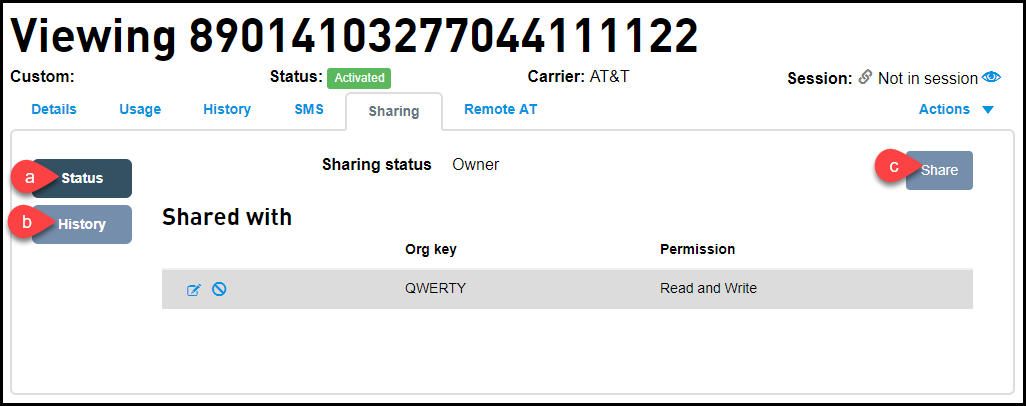Go to the SMS tab
This screenshot has height=406, width=1026.
[x=309, y=109]
